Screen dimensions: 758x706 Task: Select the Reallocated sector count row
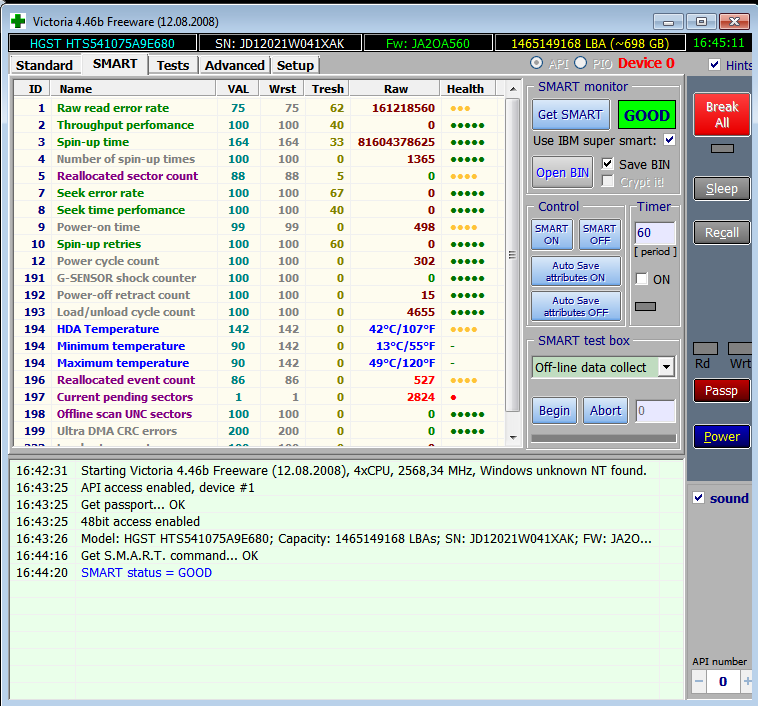[x=259, y=176]
